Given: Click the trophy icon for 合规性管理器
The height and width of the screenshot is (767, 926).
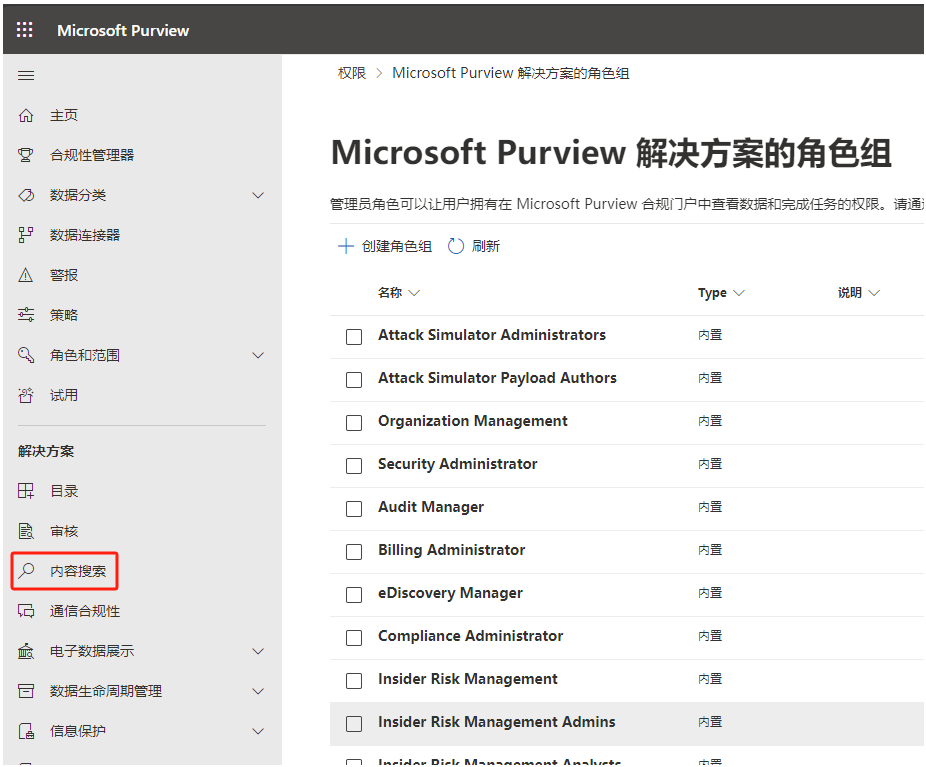Looking at the screenshot, I should pos(25,155).
